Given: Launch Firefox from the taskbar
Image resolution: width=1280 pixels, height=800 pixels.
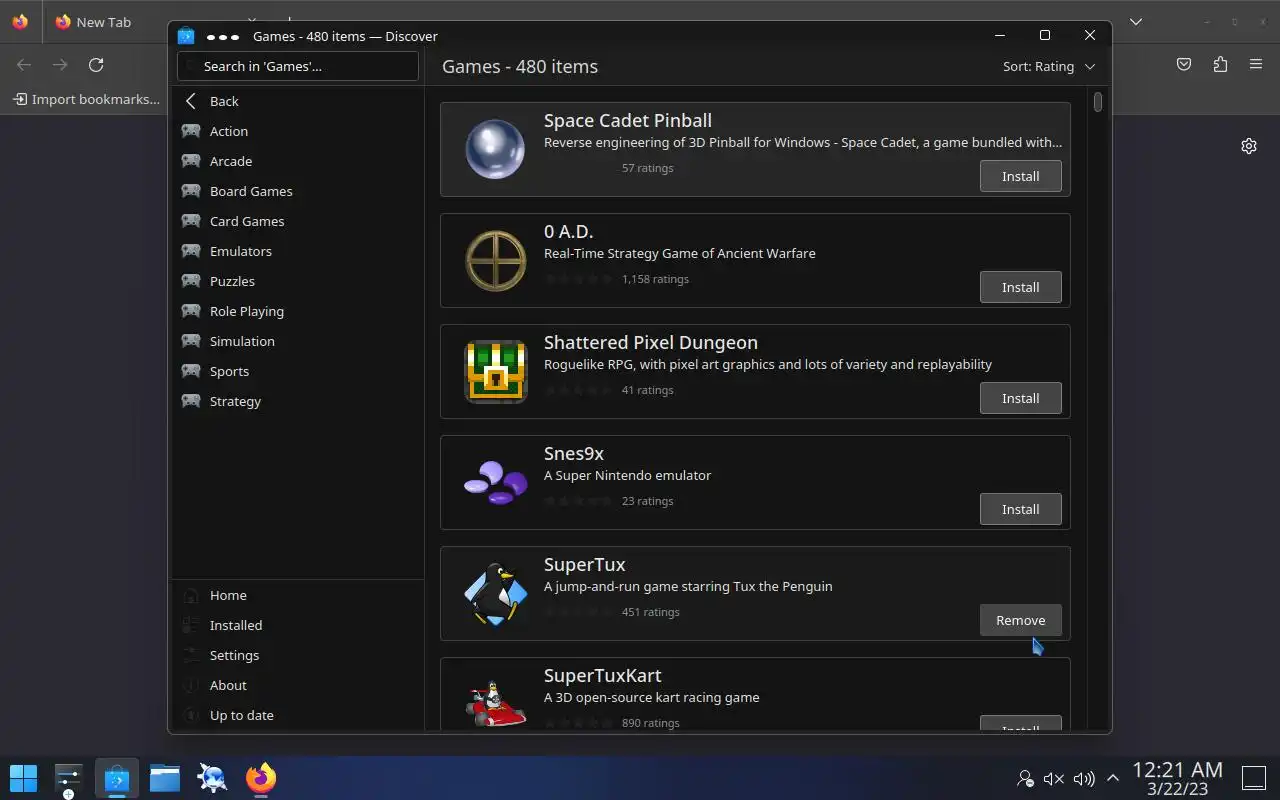Looking at the screenshot, I should click(x=261, y=778).
